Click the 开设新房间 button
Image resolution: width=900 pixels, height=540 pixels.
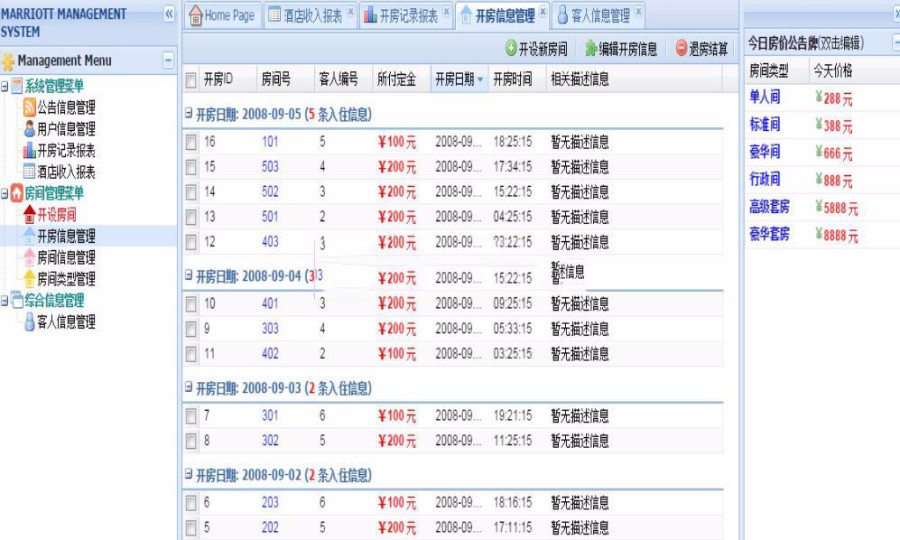click(x=536, y=49)
